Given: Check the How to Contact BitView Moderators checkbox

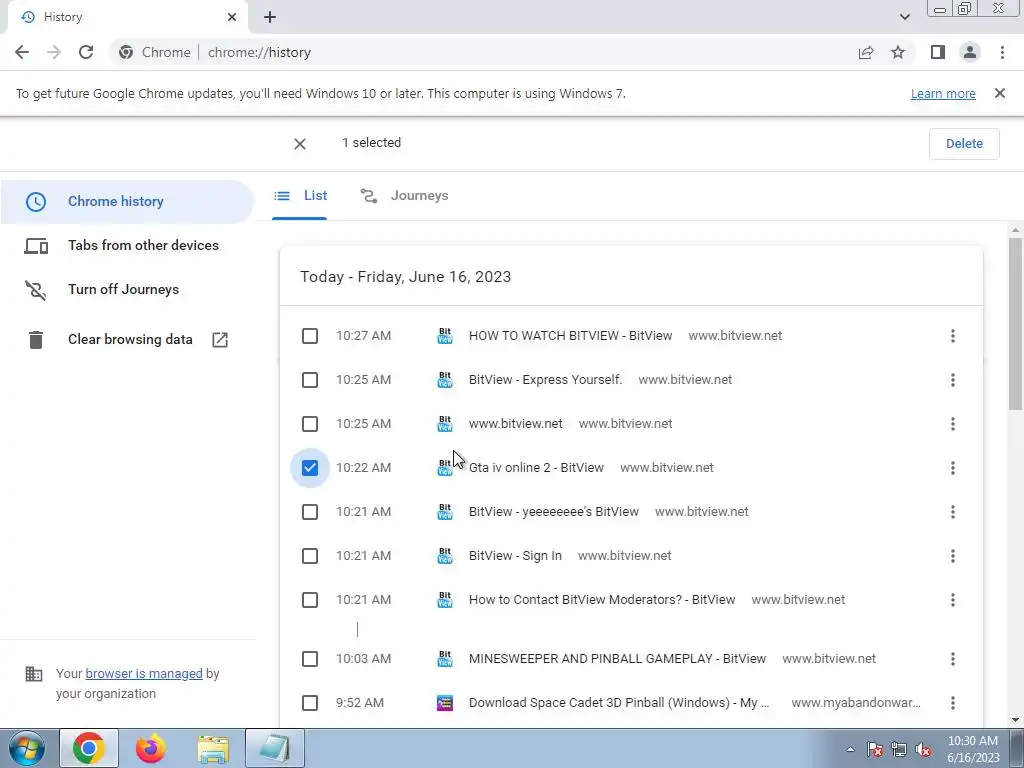Looking at the screenshot, I should coord(310,600).
